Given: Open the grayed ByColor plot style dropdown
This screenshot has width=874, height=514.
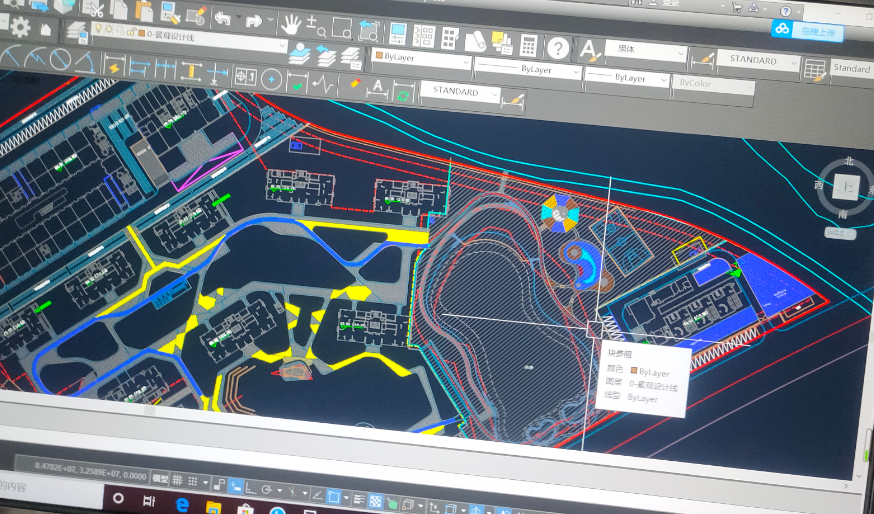Looking at the screenshot, I should click(x=713, y=85).
